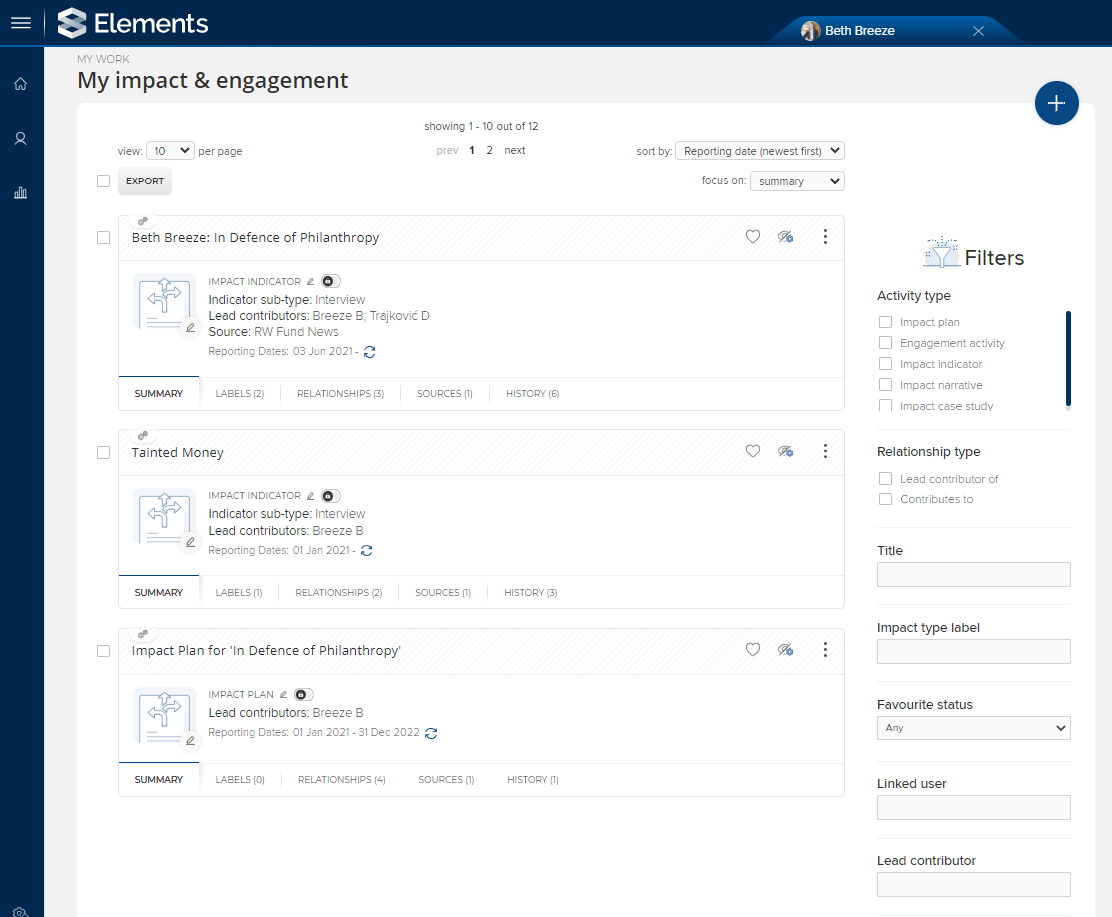Check the Lead contributor of filter
Image resolution: width=1112 pixels, height=917 pixels.
tap(885, 479)
